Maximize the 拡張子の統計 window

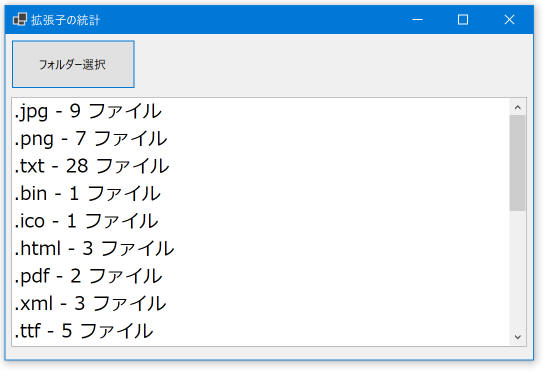[463, 20]
